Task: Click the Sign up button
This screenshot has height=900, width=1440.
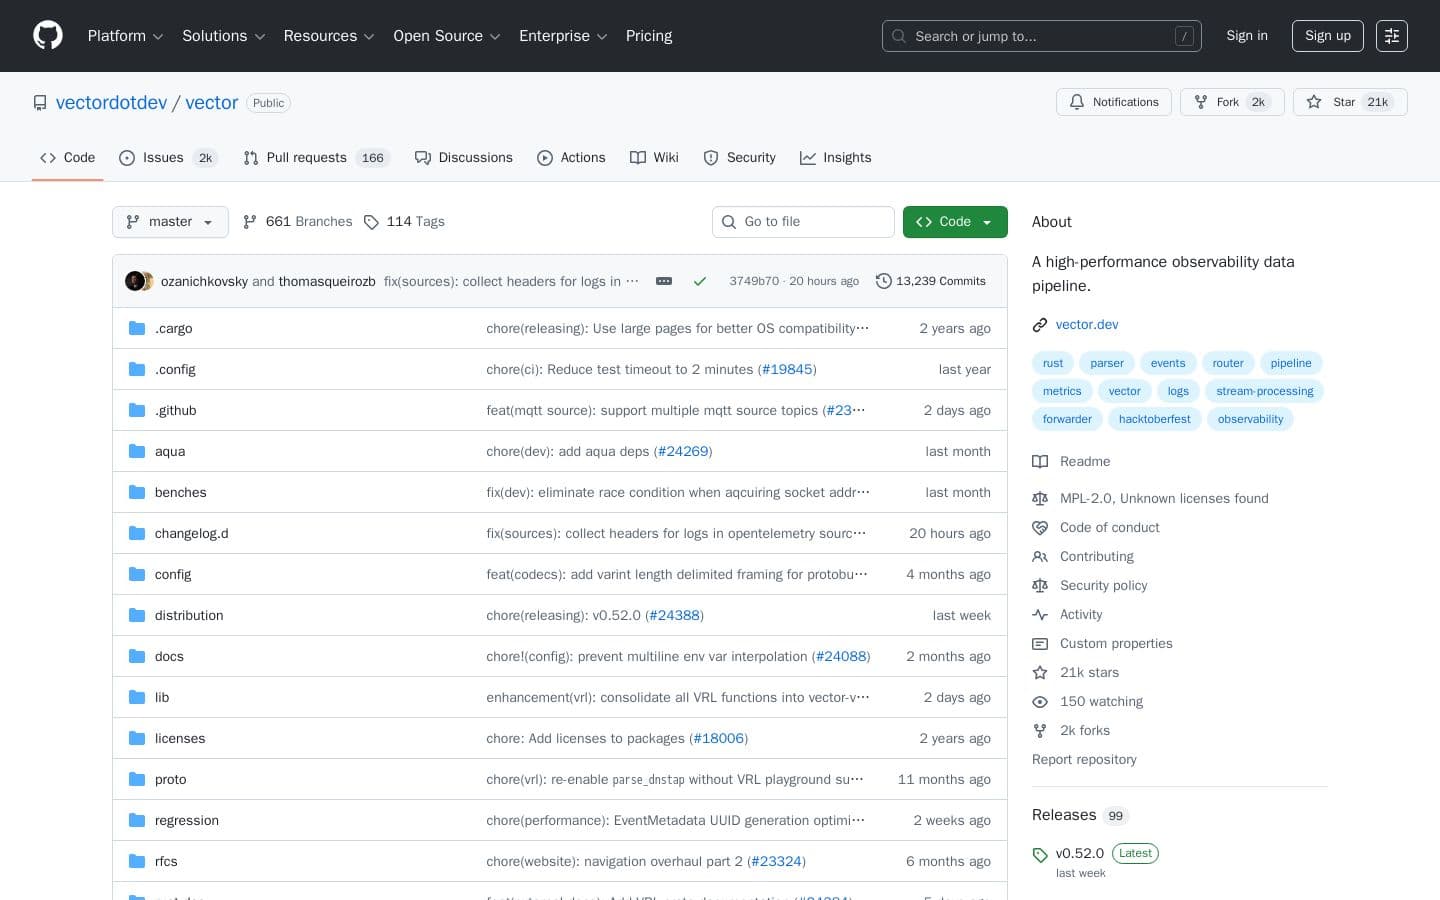Action: [1327, 36]
